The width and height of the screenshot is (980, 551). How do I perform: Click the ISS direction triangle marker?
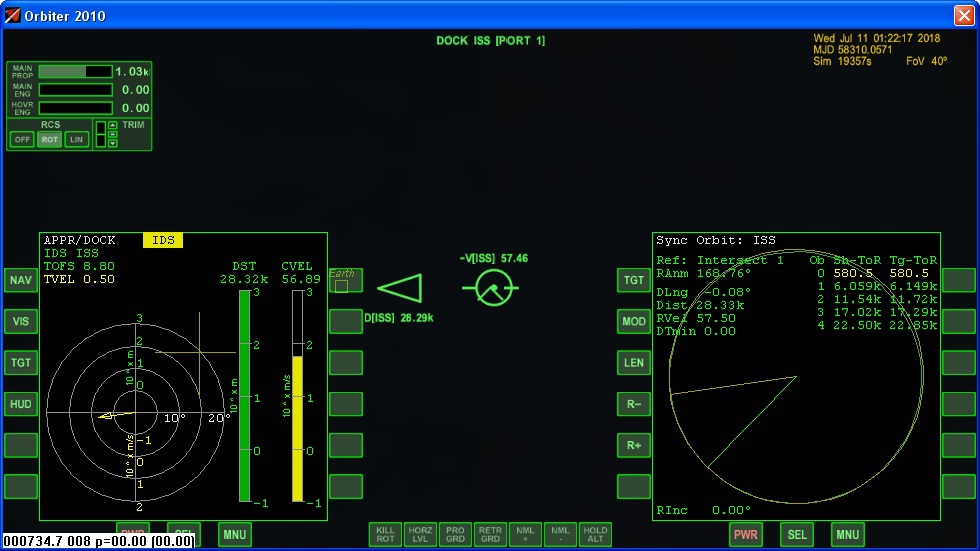pyautogui.click(x=400, y=288)
